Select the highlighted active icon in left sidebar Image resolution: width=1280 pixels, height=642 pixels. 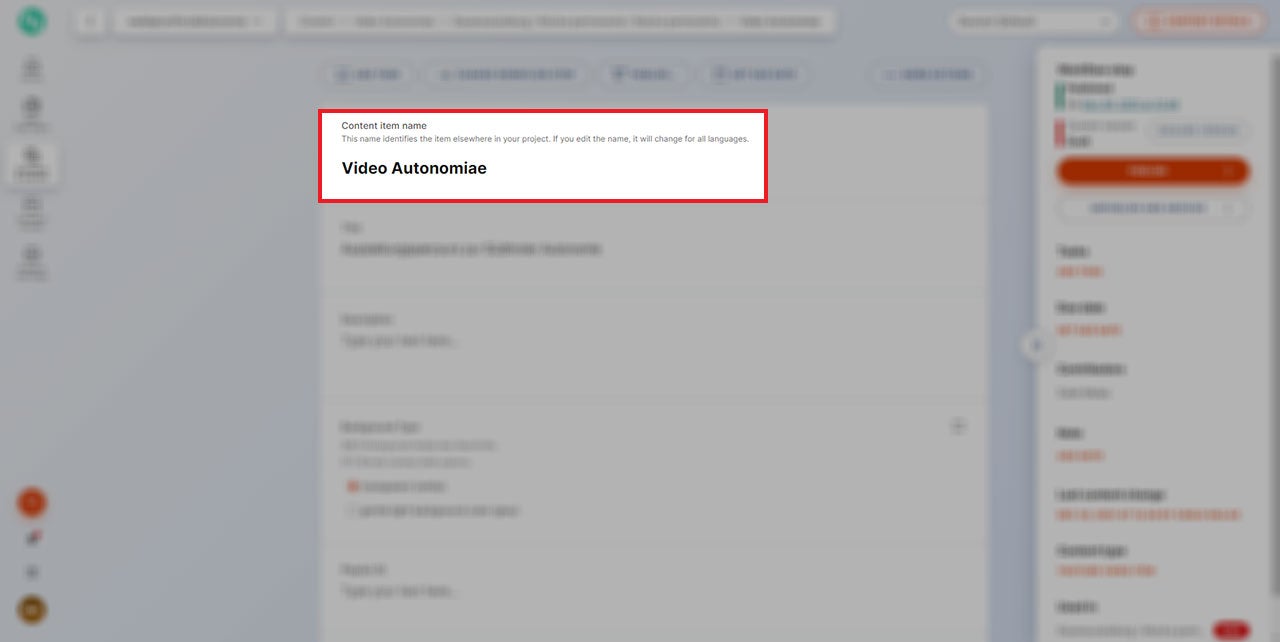pos(32,160)
